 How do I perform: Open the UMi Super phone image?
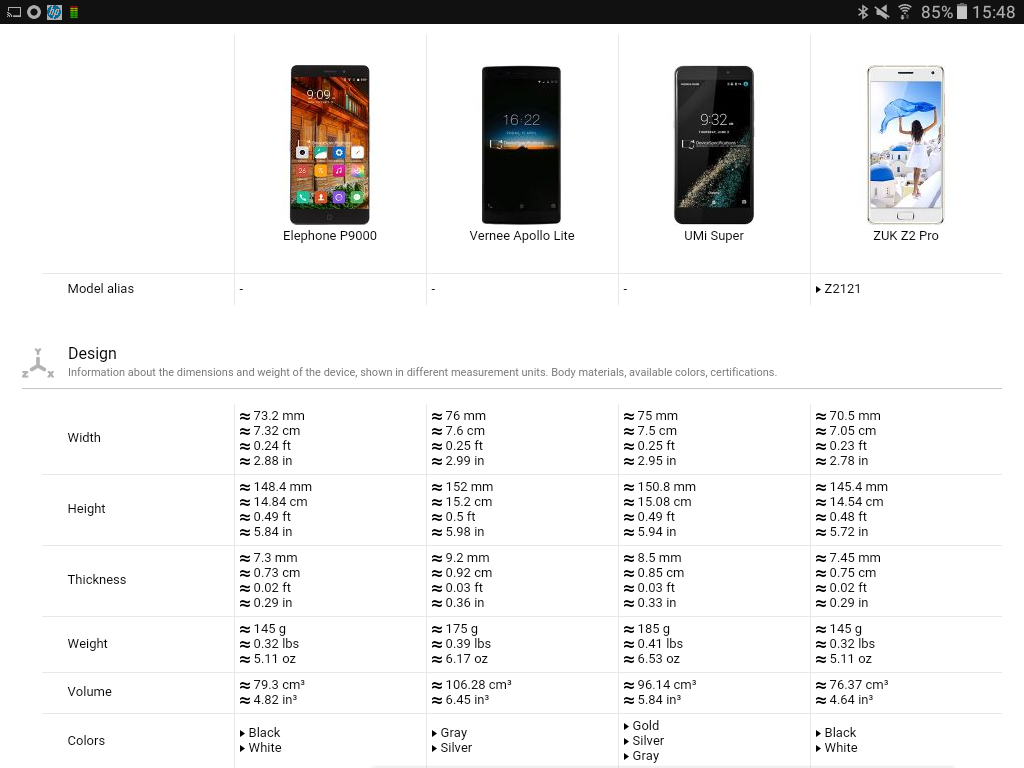[x=714, y=145]
